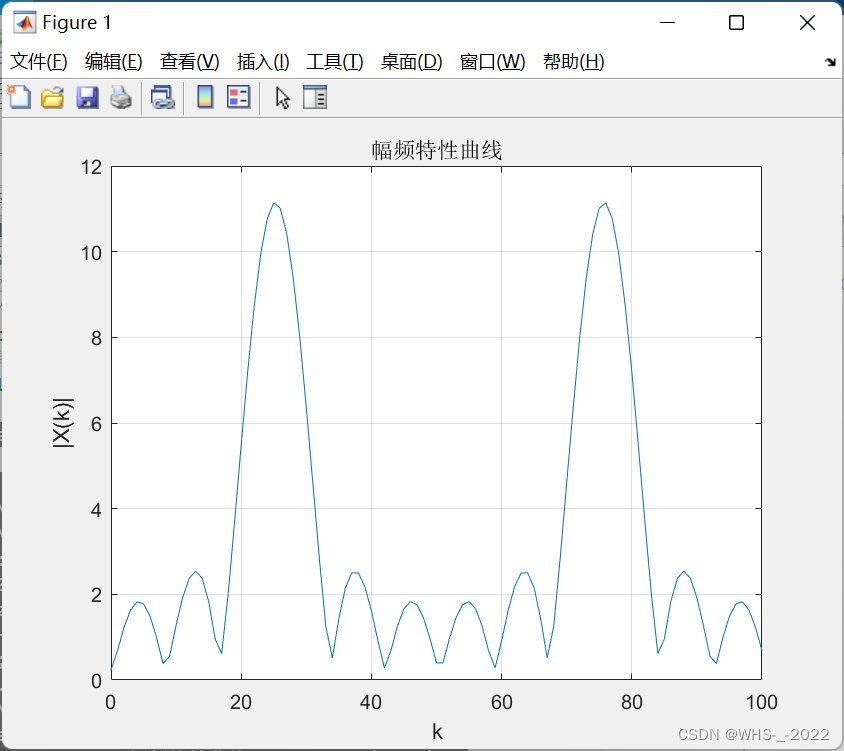Open the Property Inspector icon
Screen dimensions: 844x751
[x=315, y=97]
